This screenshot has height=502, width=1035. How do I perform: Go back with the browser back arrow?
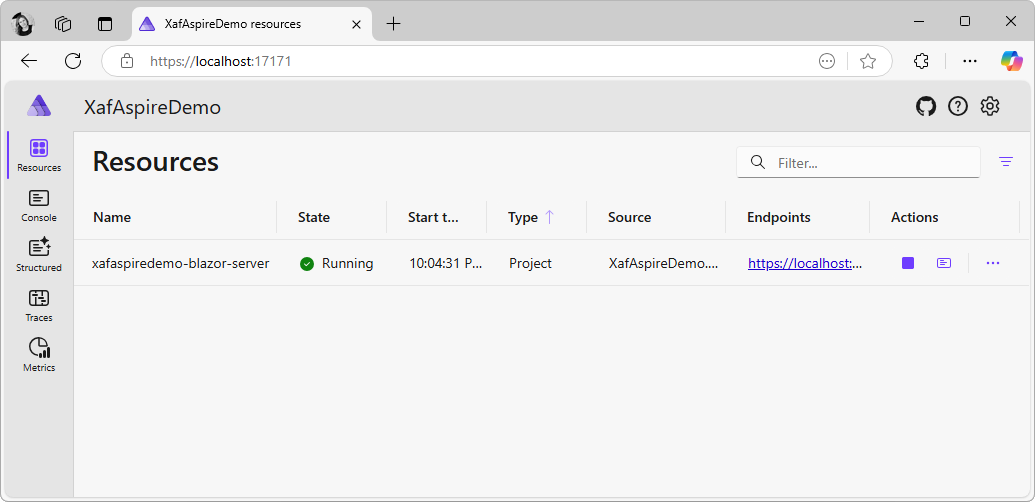pyautogui.click(x=29, y=61)
